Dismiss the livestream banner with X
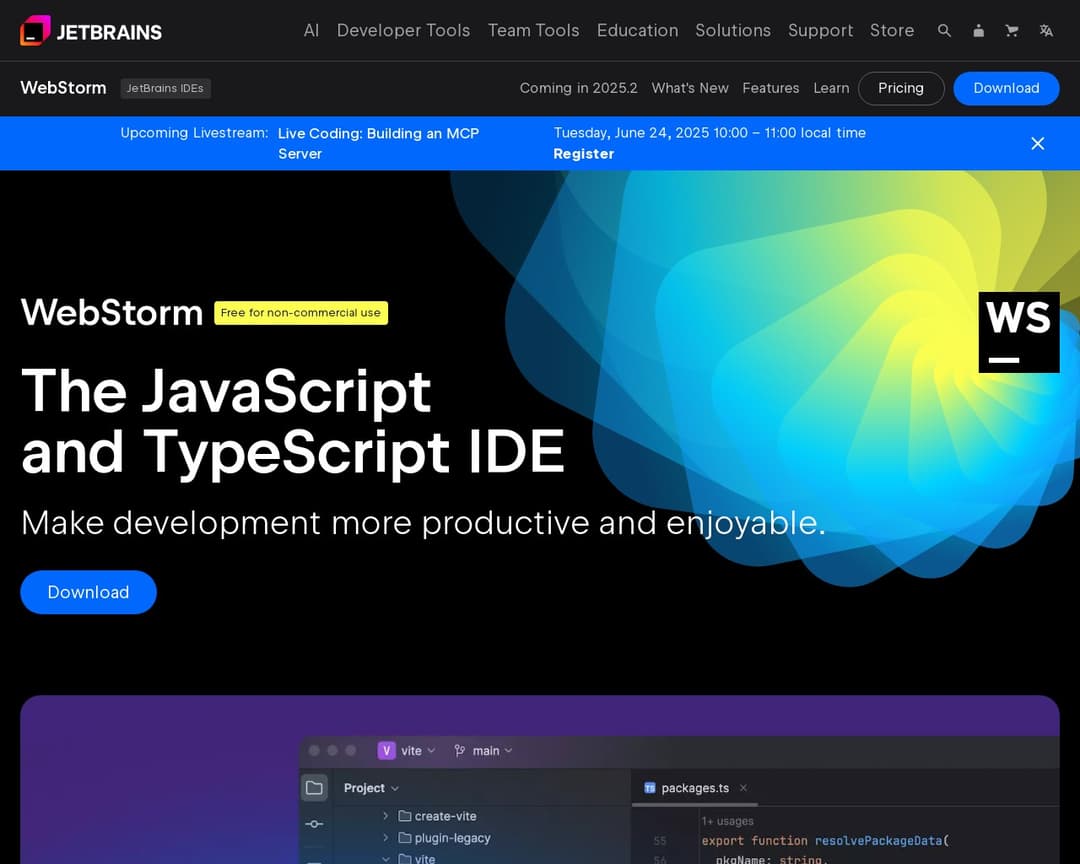This screenshot has width=1080, height=864. pos(1037,143)
